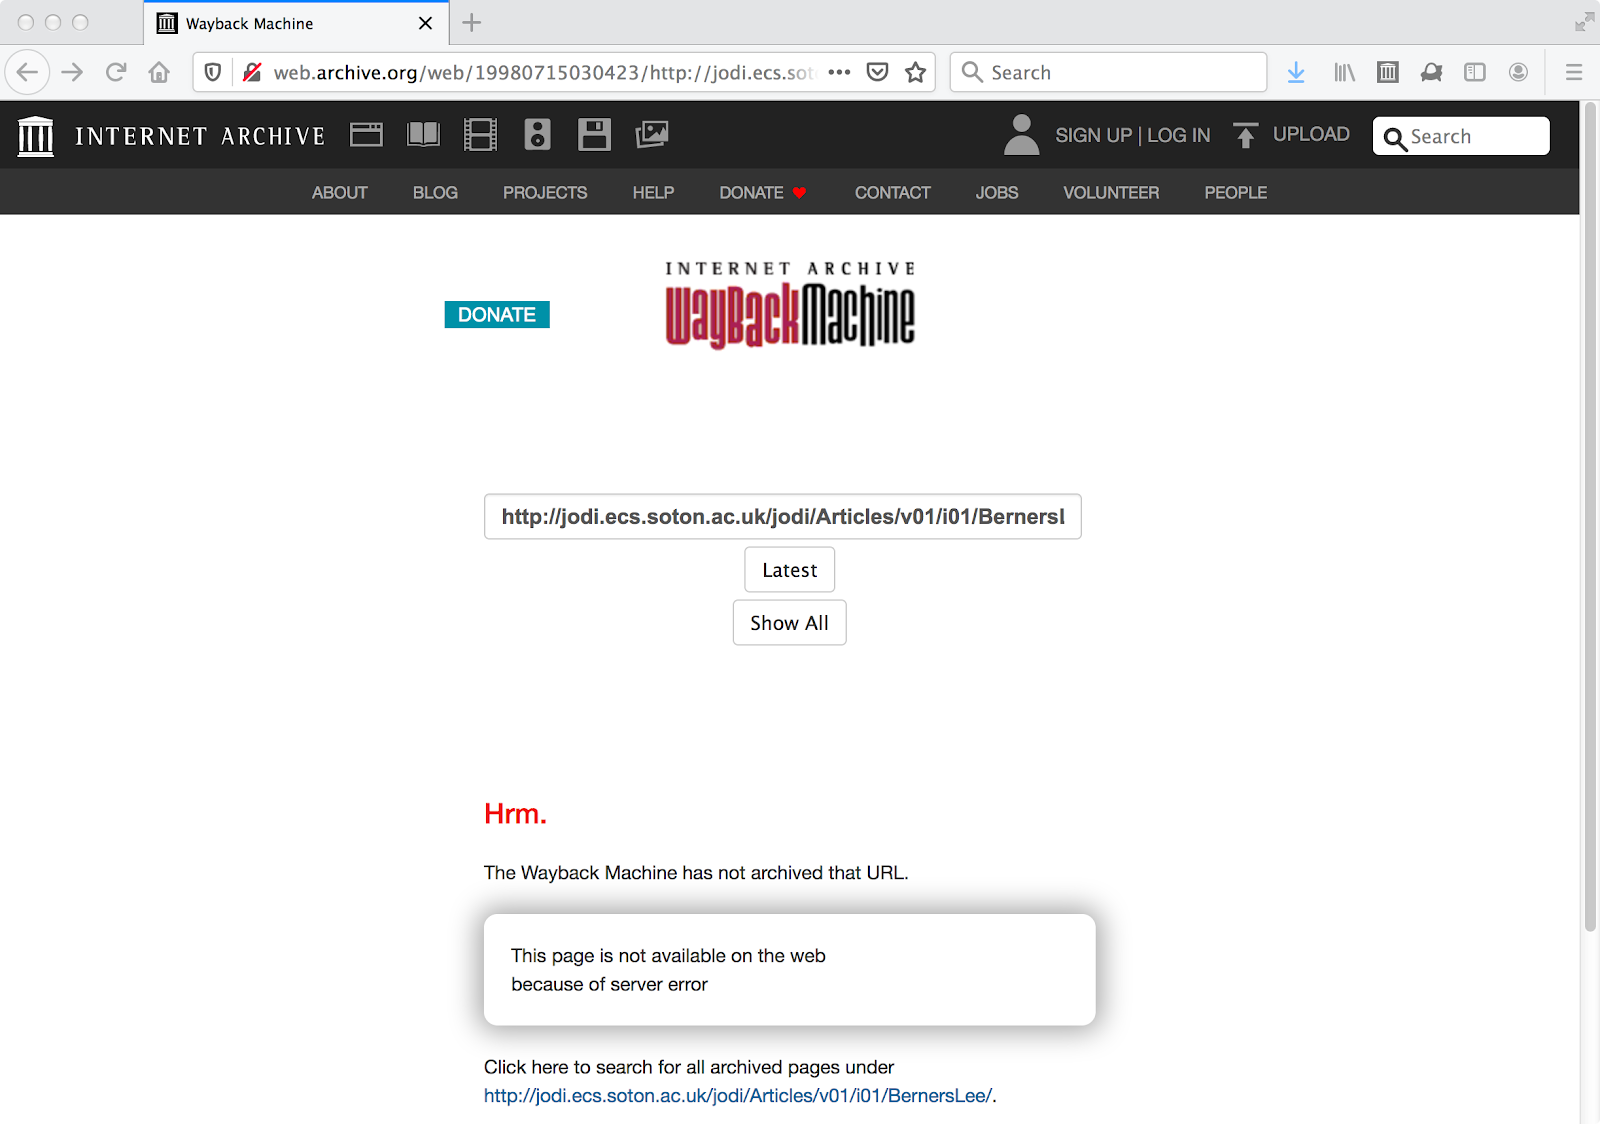Viewport: 1600px width, 1124px height.
Task: Click the Show All button
Action: (x=789, y=623)
